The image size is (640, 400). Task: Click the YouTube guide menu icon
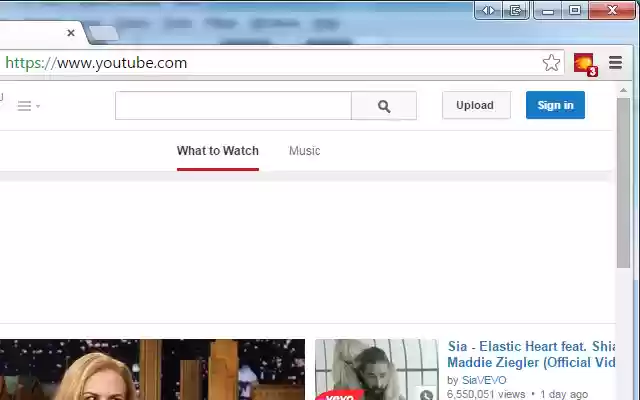tap(28, 106)
